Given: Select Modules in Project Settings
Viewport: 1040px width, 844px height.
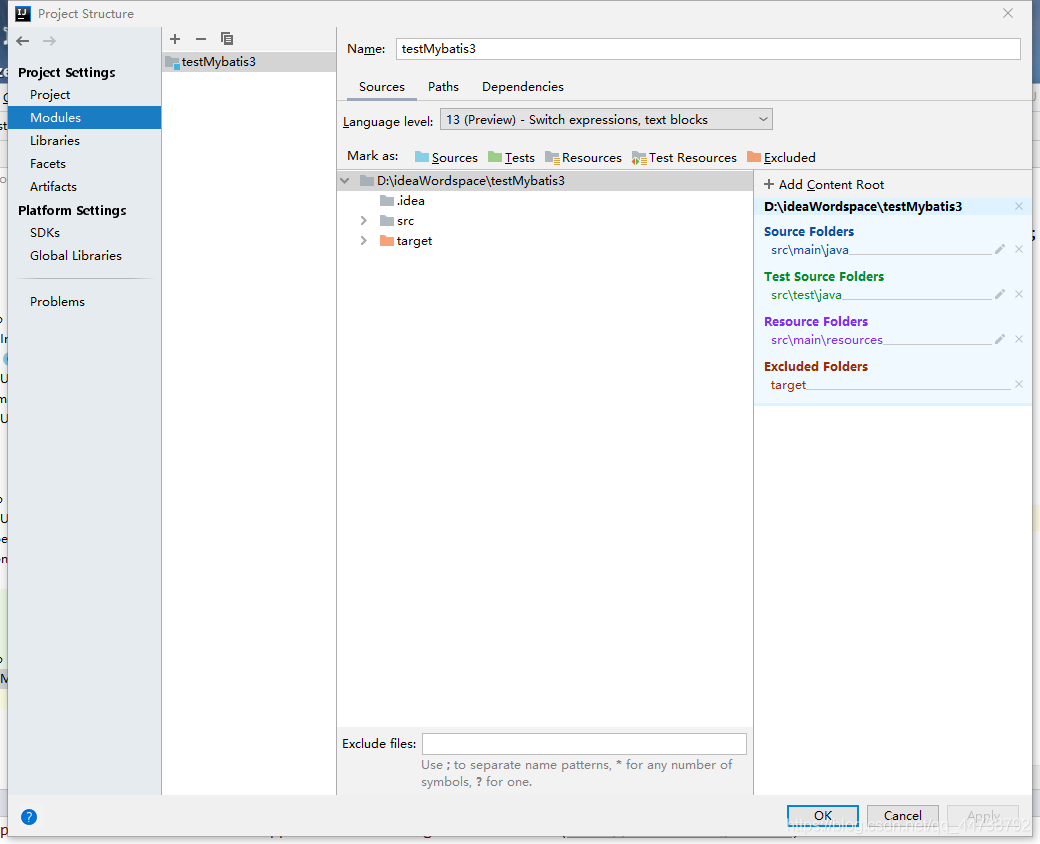Looking at the screenshot, I should (84, 117).
